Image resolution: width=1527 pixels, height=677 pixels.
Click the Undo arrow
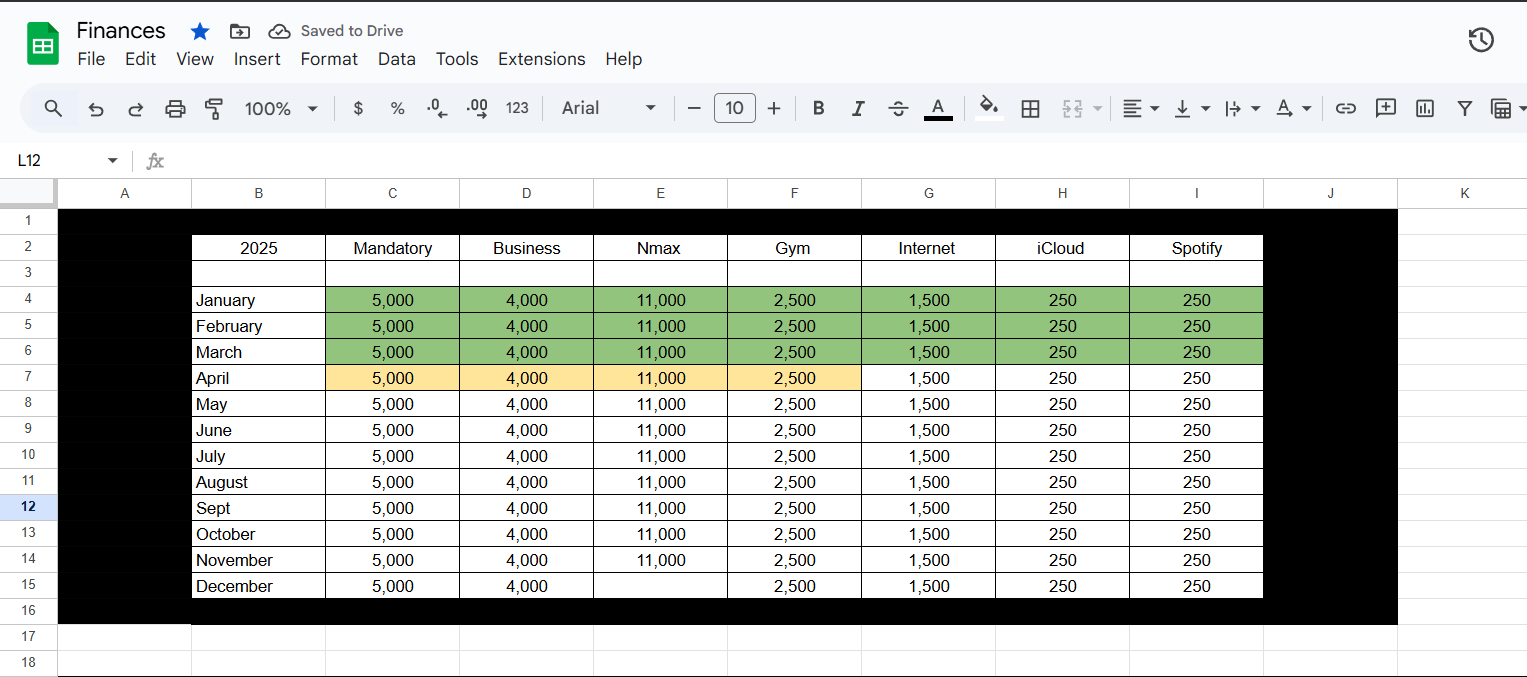point(96,108)
